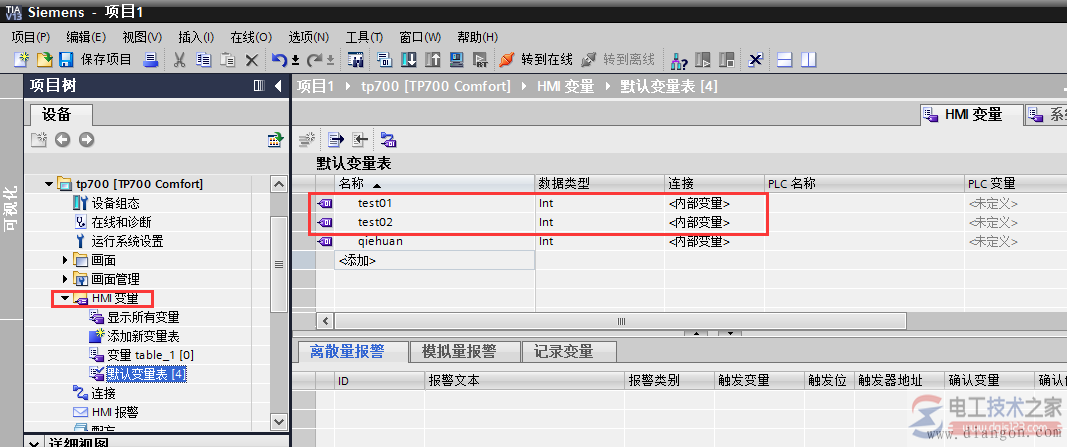Open the 选项(N) menu
Screen dimensions: 1067x447
pyautogui.click(x=308, y=37)
